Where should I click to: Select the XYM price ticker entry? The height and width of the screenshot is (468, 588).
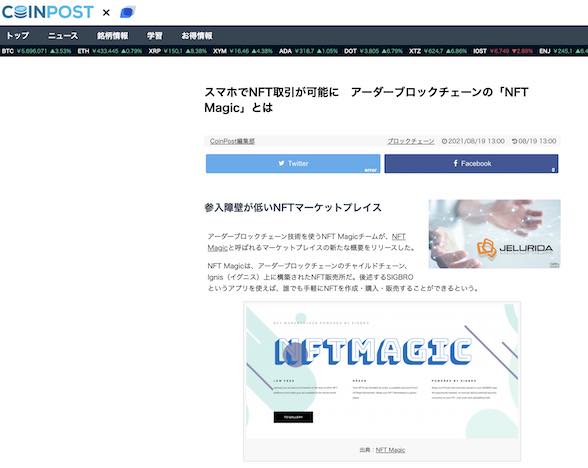(243, 51)
